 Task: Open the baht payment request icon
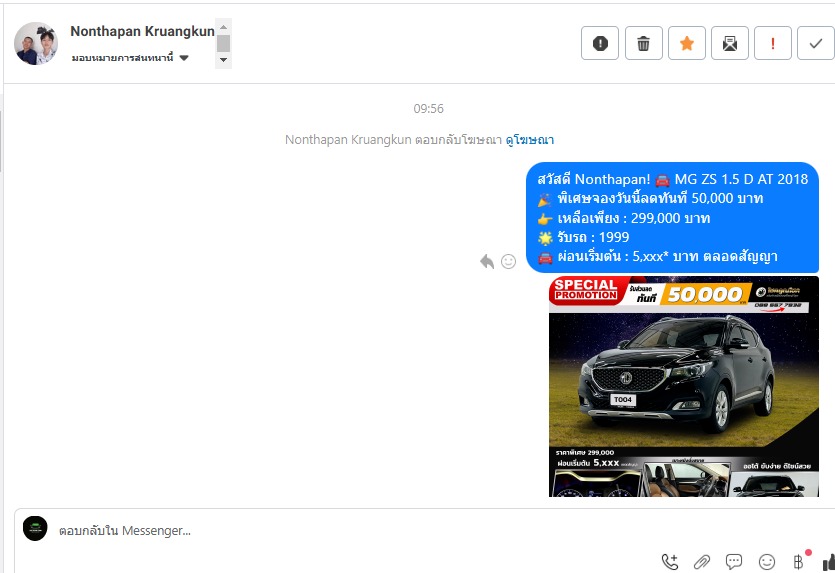pos(798,562)
